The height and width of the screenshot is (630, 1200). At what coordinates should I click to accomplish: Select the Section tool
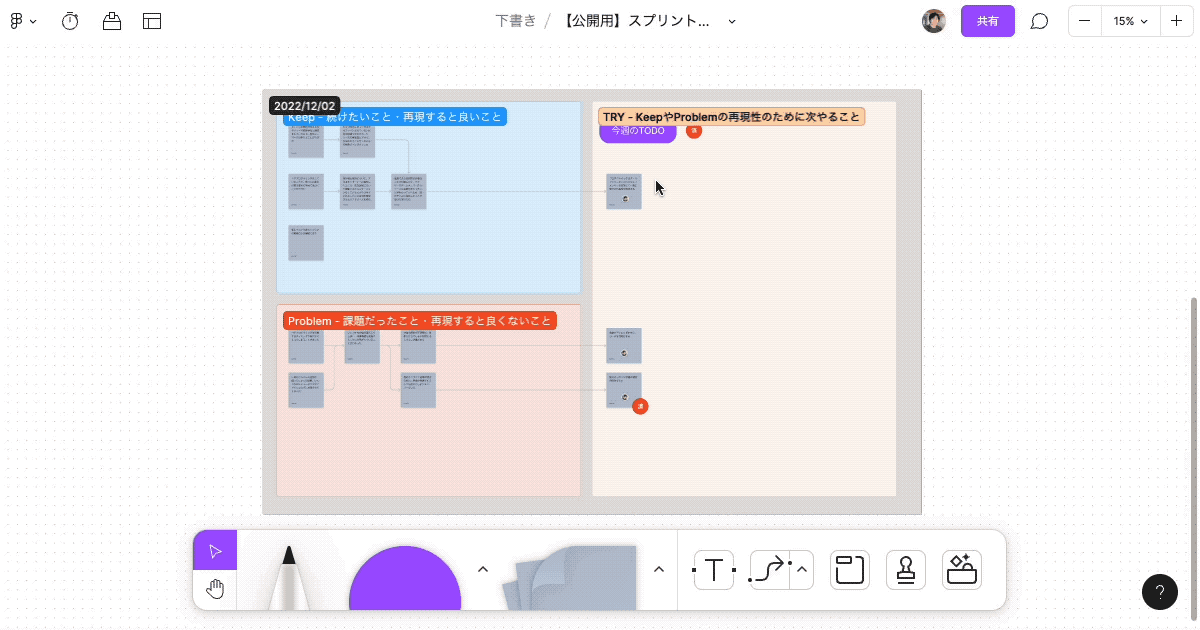pyautogui.click(x=849, y=570)
